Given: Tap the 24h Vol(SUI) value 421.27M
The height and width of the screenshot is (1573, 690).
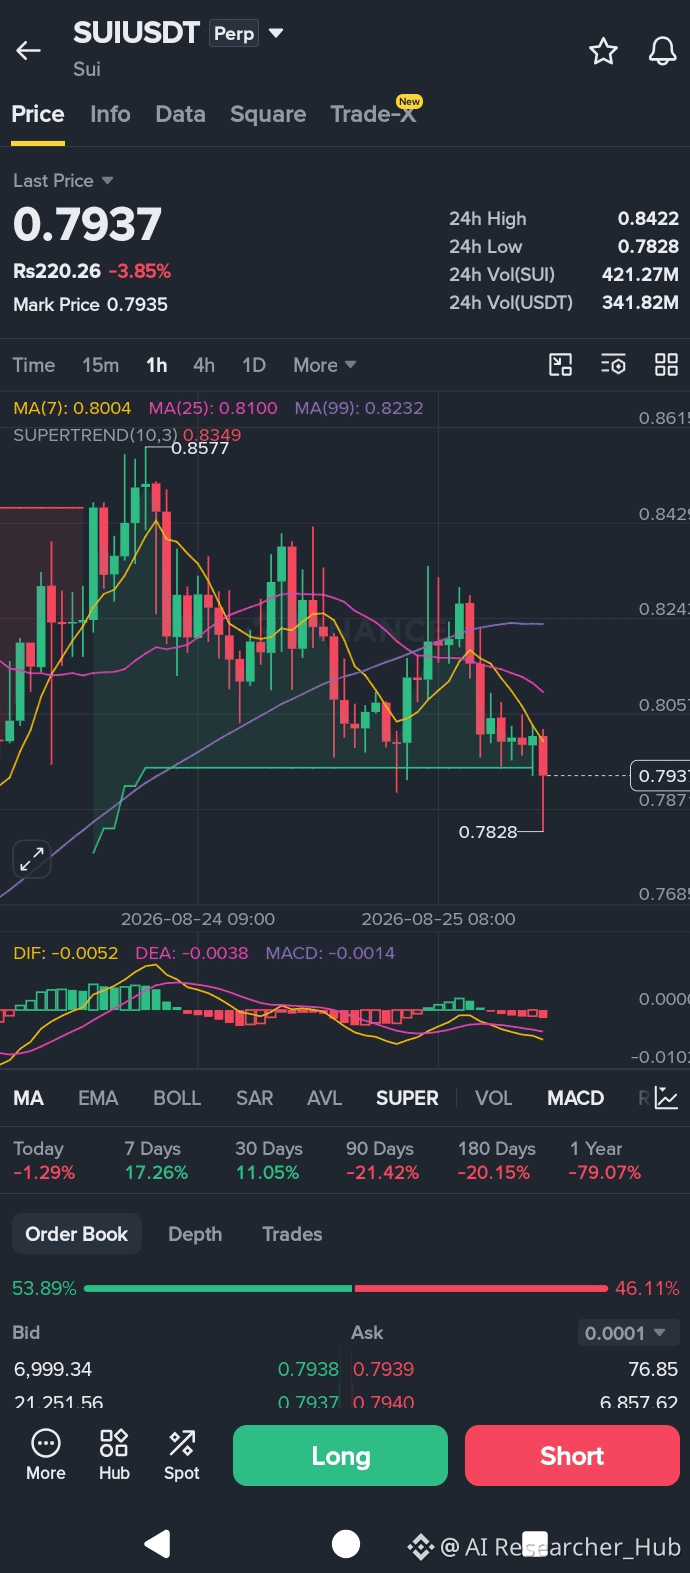Looking at the screenshot, I should [640, 274].
